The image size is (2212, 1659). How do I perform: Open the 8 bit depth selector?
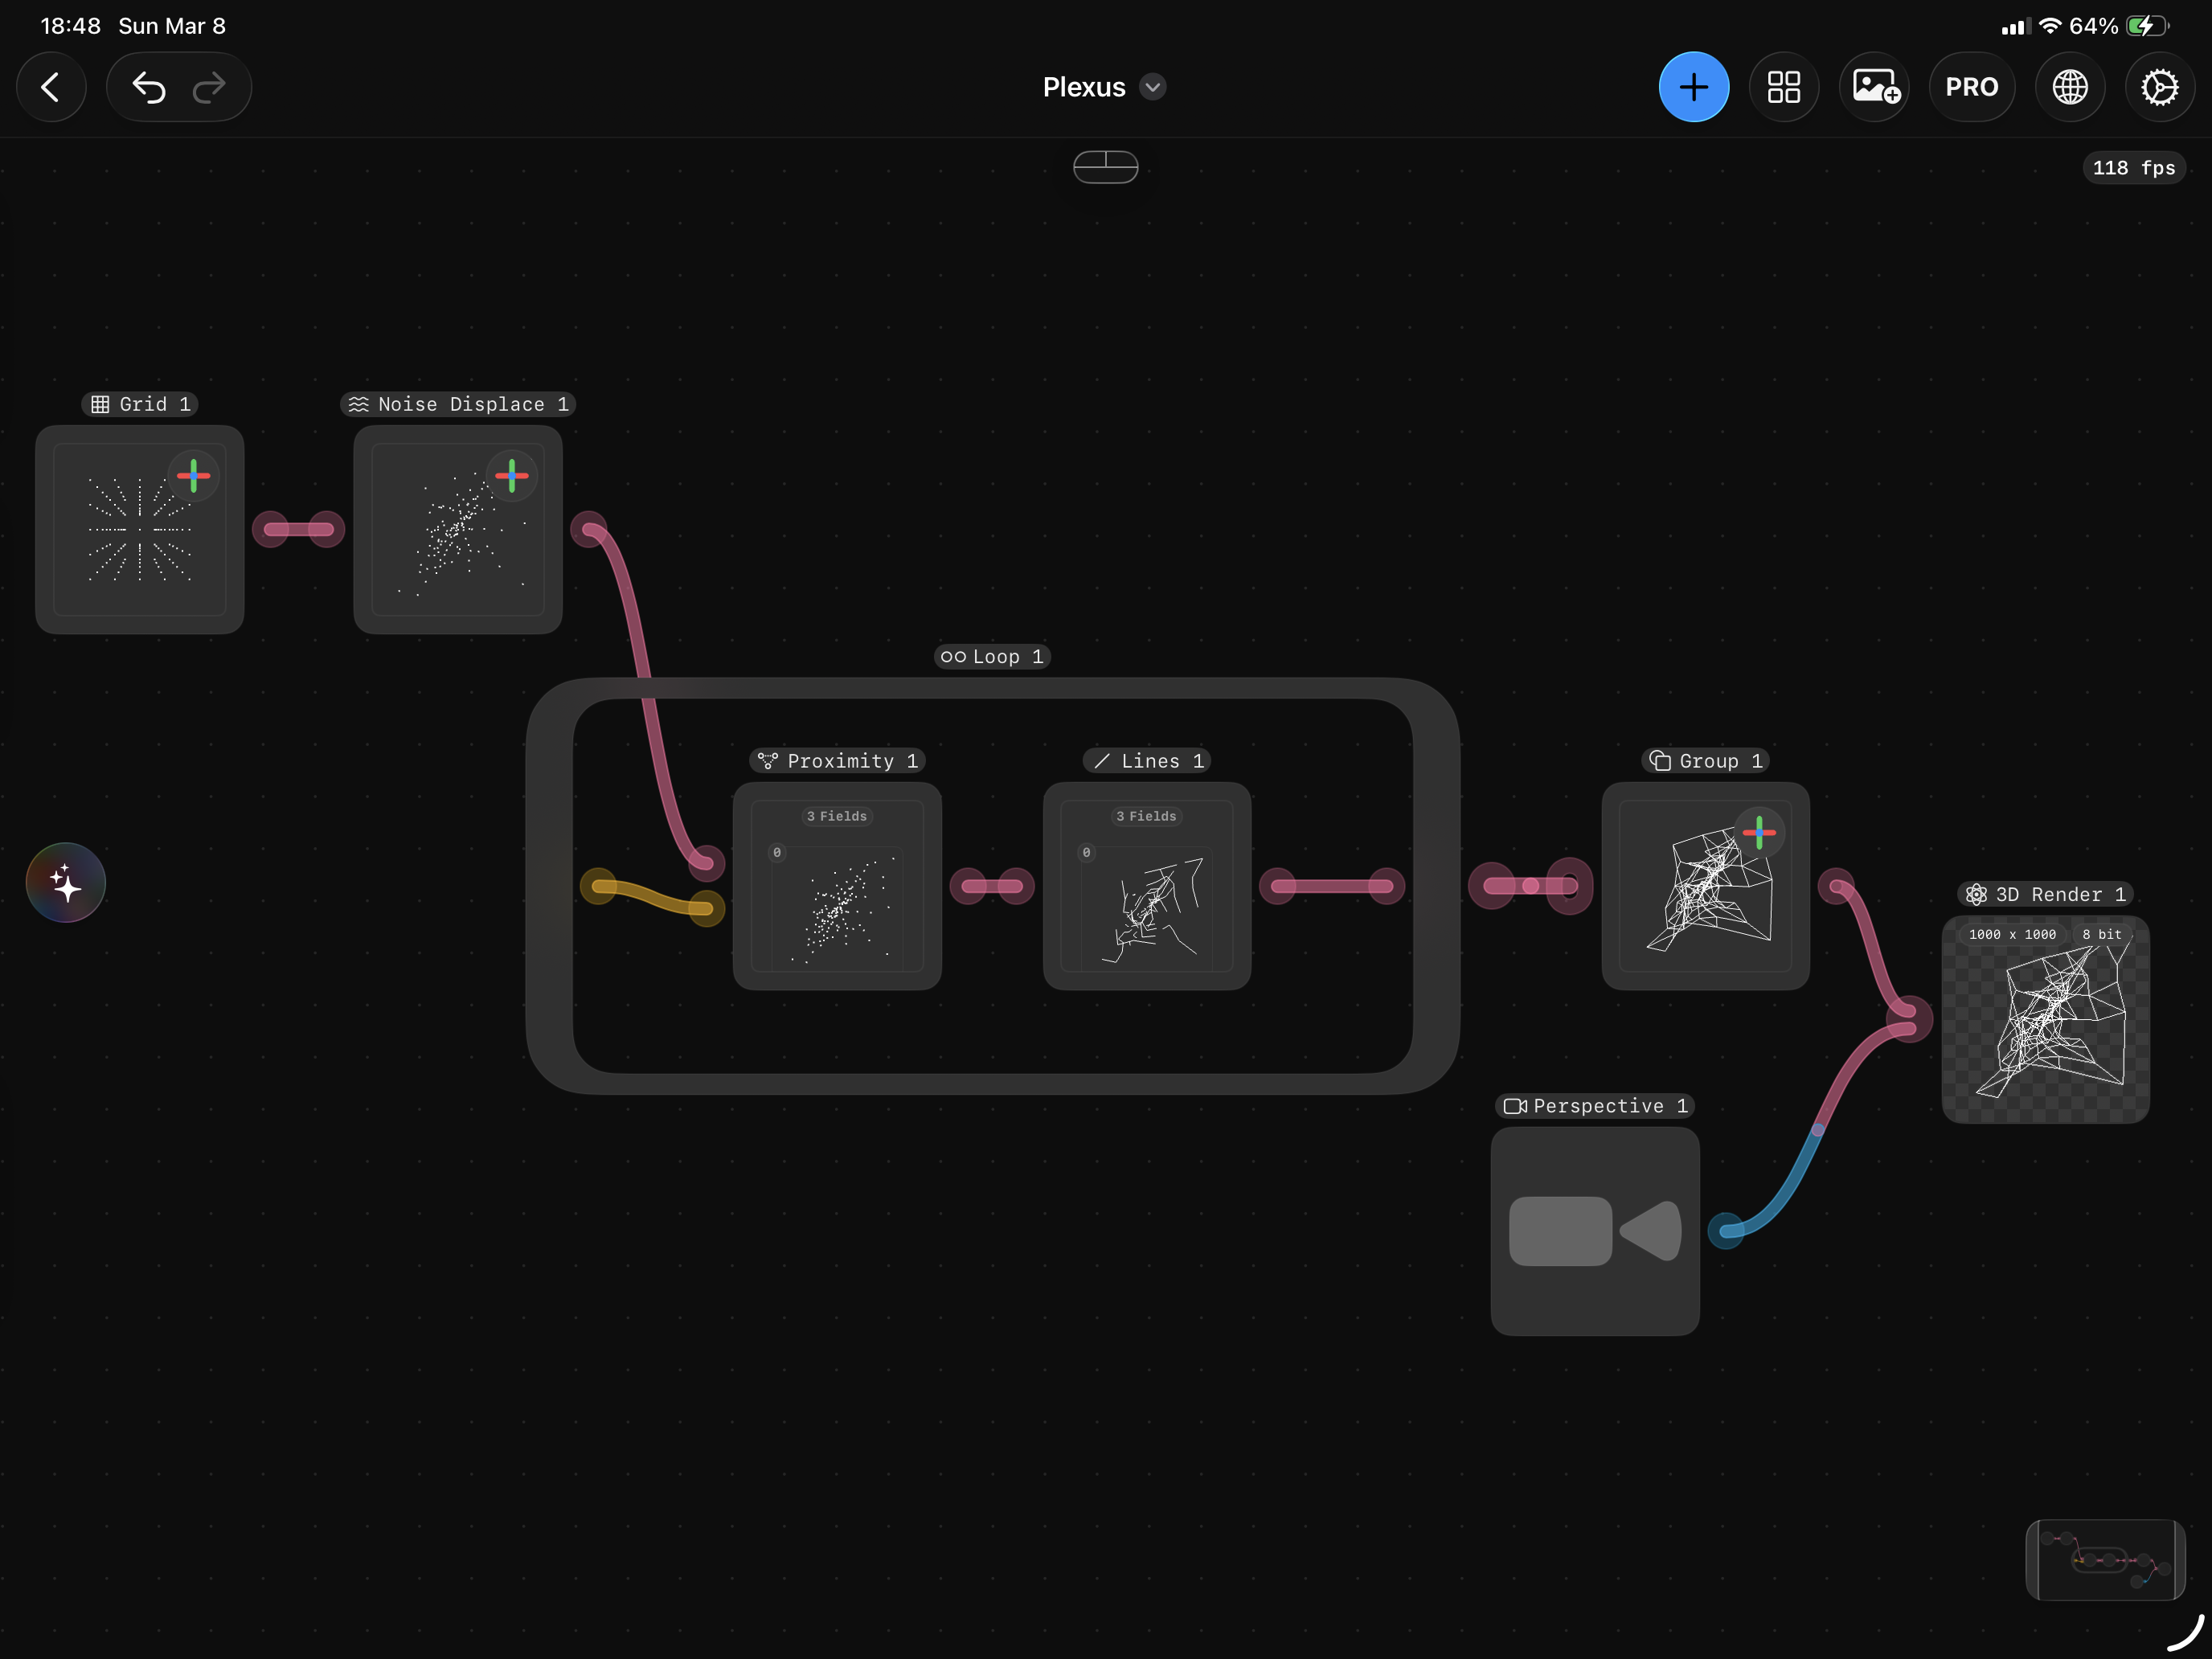2101,934
